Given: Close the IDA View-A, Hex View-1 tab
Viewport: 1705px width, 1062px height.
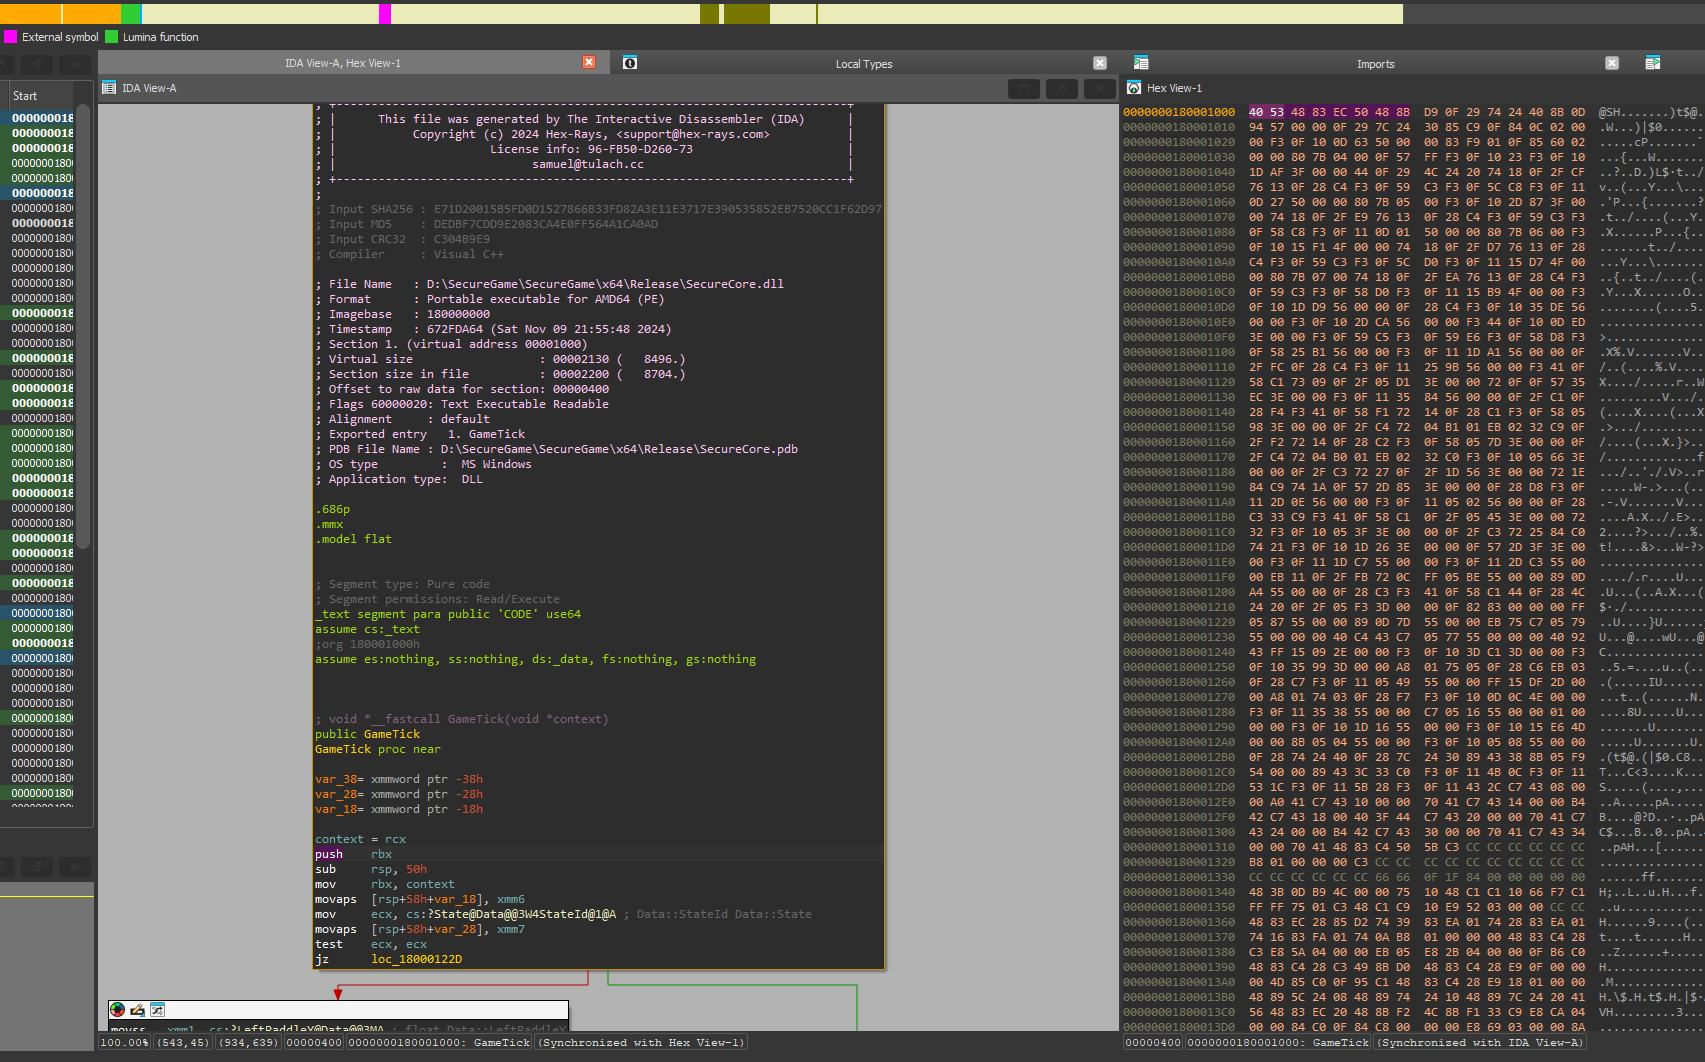Looking at the screenshot, I should point(589,63).
